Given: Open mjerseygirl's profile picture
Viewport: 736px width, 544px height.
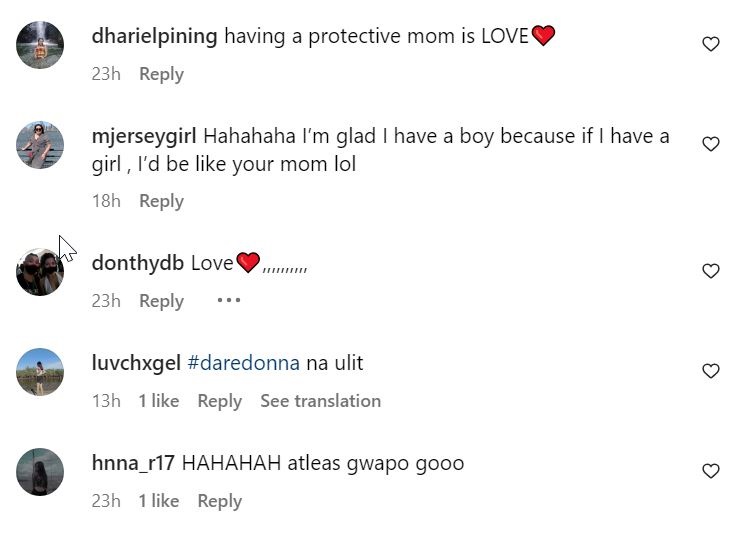Looking at the screenshot, I should 40,145.
